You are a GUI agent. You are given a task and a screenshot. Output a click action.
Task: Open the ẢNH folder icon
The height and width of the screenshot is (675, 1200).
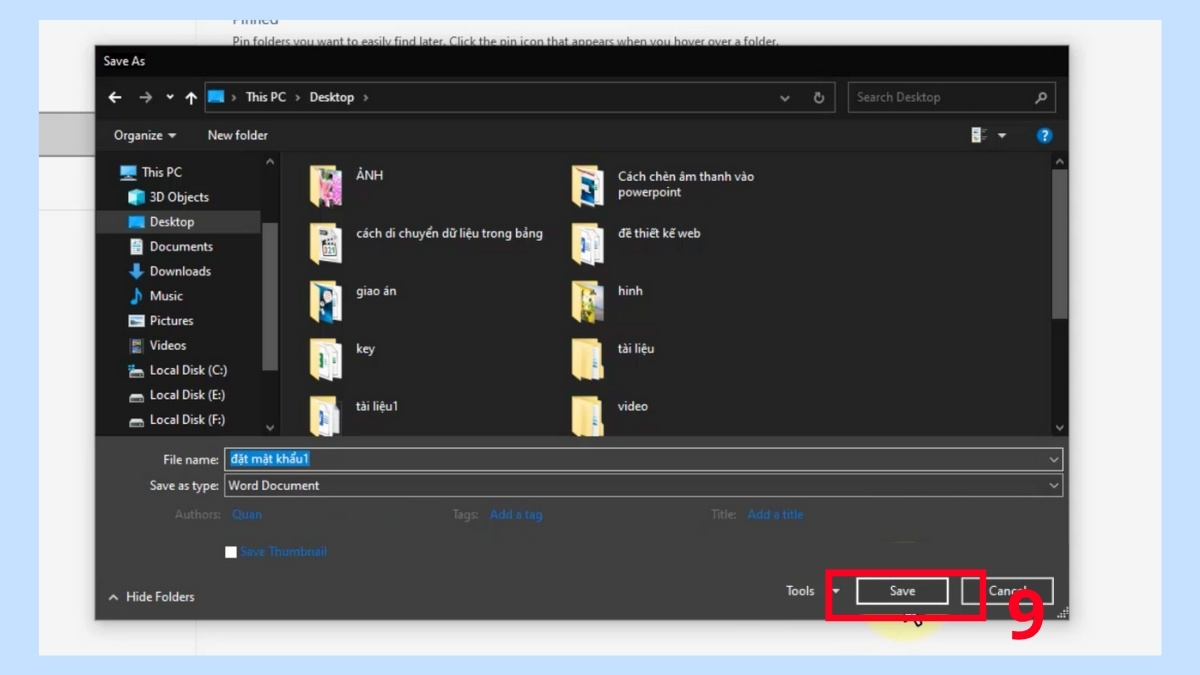pyautogui.click(x=326, y=186)
